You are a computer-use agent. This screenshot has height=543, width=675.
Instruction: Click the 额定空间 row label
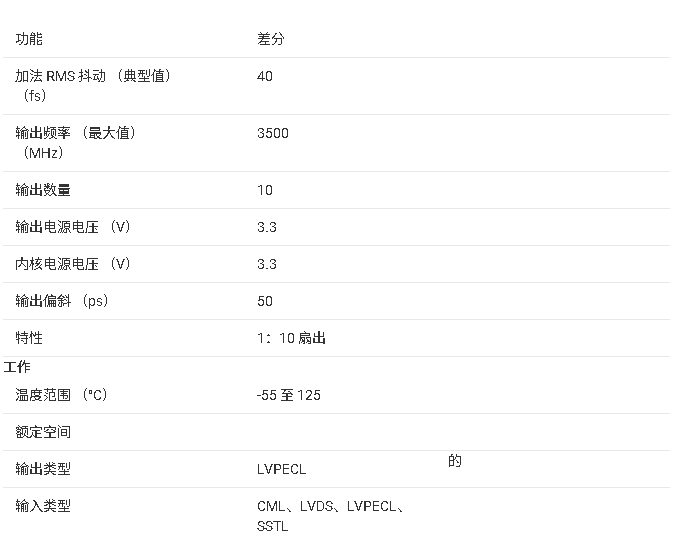tap(43, 432)
